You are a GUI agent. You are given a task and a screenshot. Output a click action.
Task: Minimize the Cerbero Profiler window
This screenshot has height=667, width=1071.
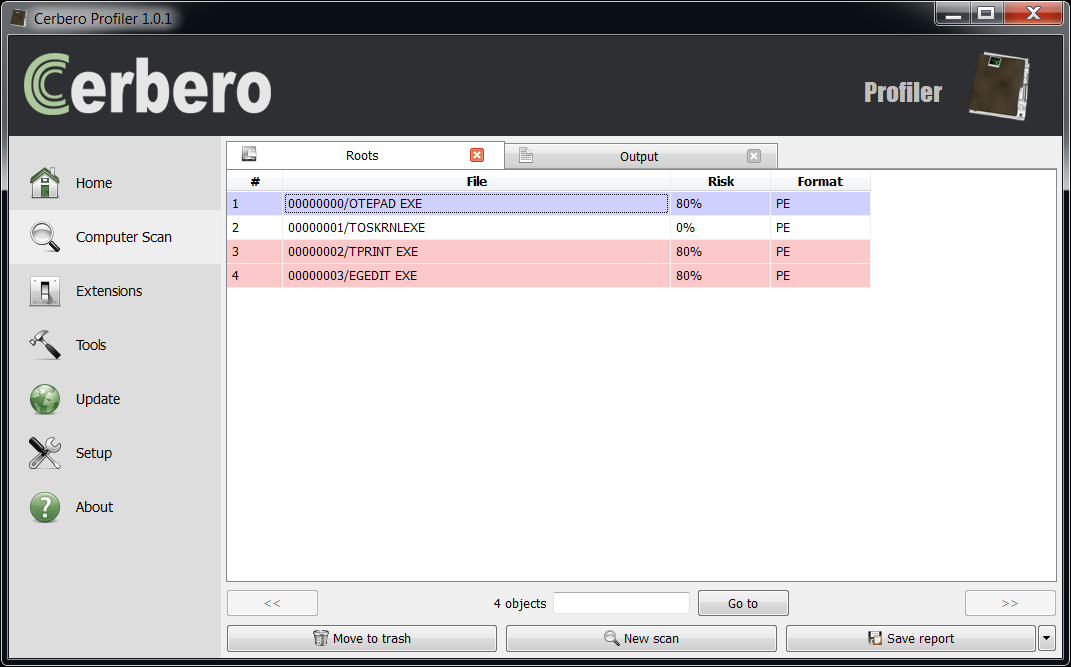952,13
